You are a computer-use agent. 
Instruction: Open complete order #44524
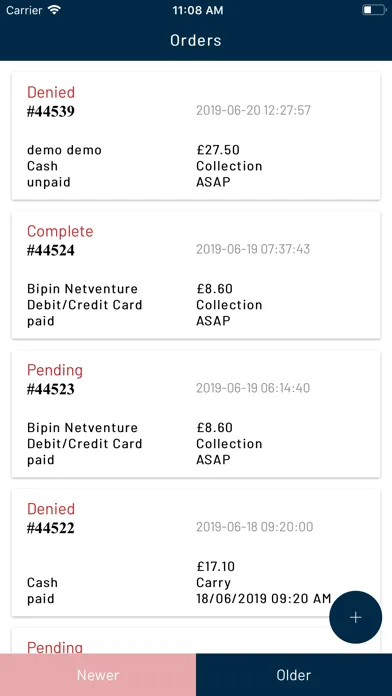click(196, 275)
